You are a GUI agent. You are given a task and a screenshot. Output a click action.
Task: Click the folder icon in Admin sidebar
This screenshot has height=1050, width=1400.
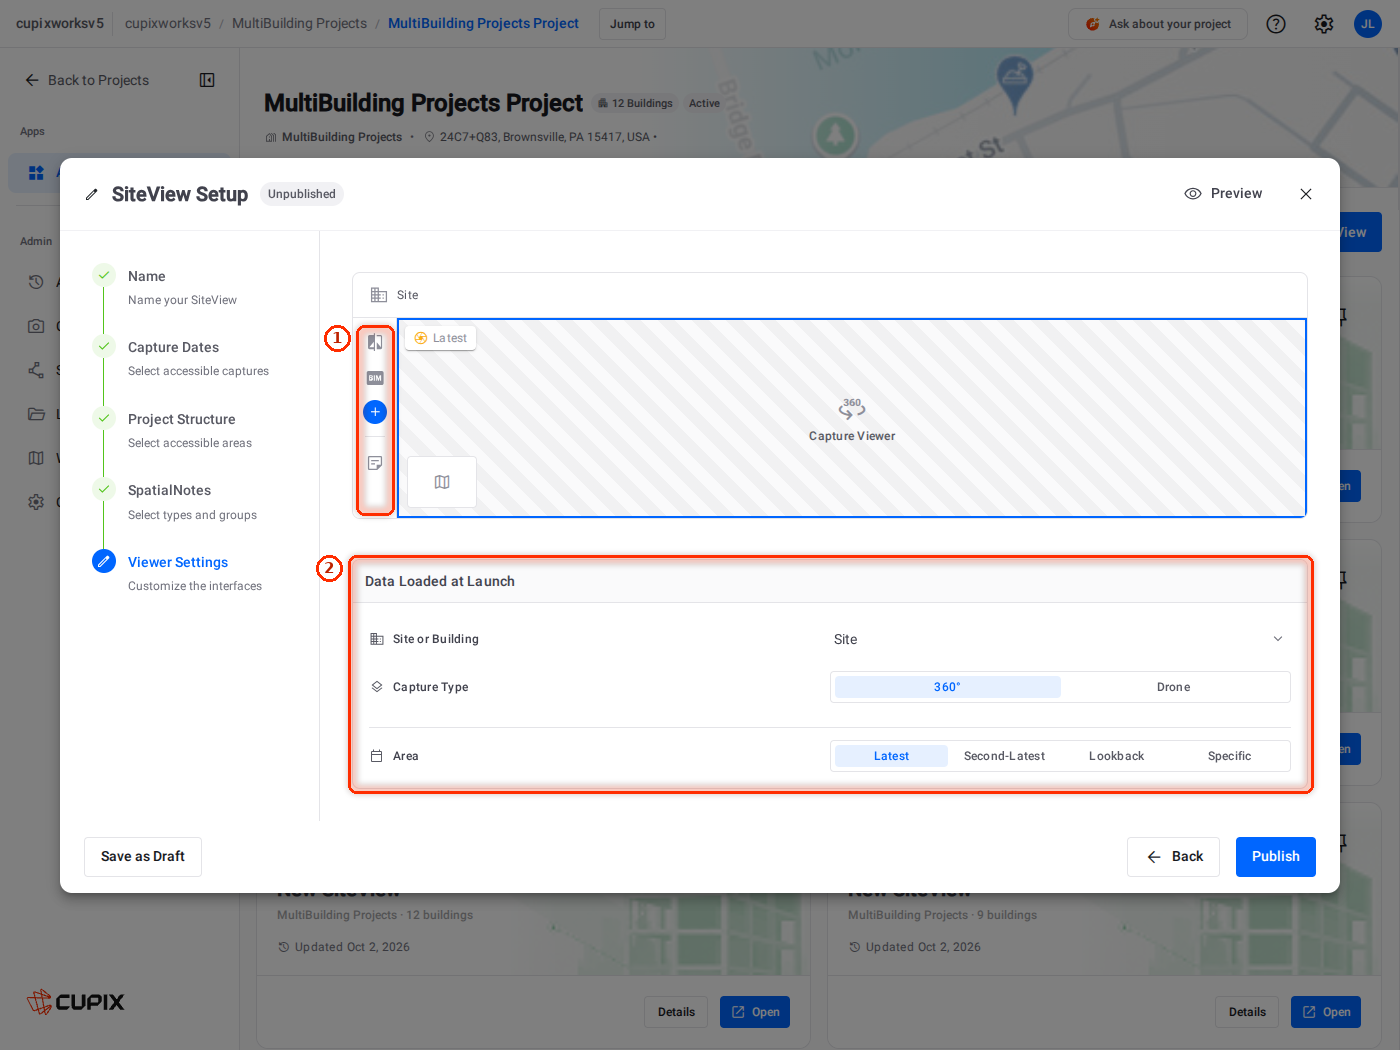point(36,414)
